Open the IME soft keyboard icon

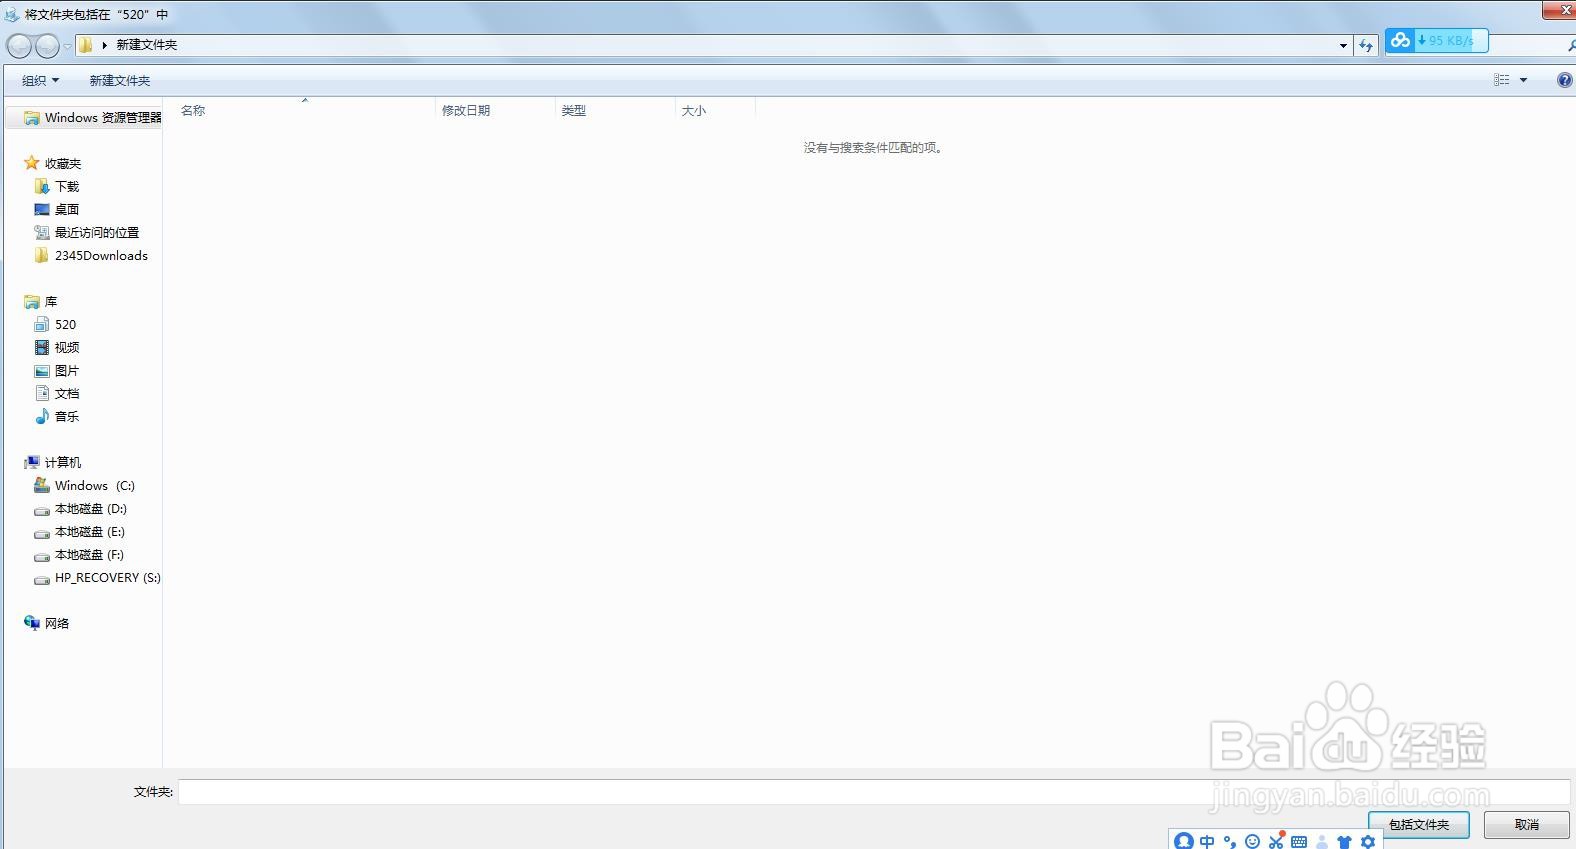[x=1299, y=842]
